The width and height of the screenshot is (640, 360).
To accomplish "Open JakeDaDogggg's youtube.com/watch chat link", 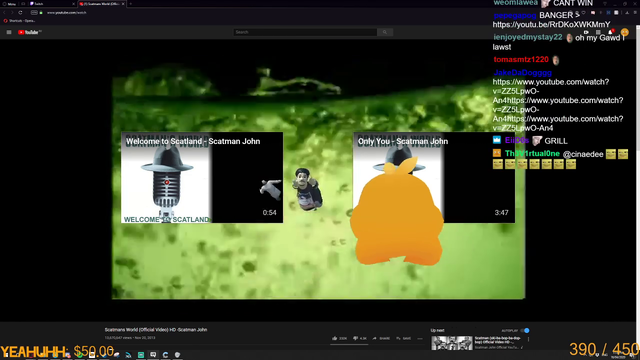I will pos(558,105).
